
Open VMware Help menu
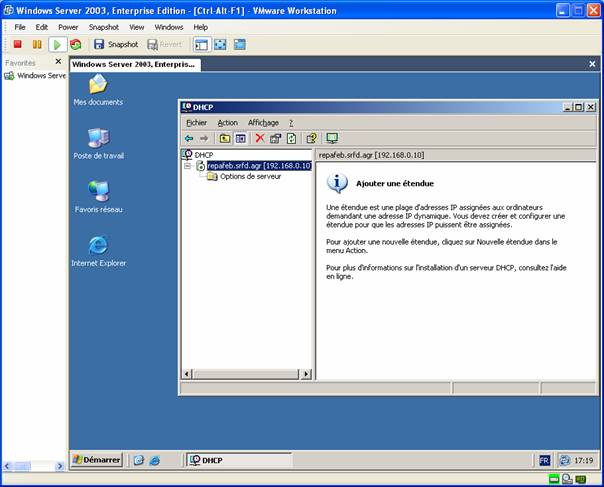(x=200, y=27)
